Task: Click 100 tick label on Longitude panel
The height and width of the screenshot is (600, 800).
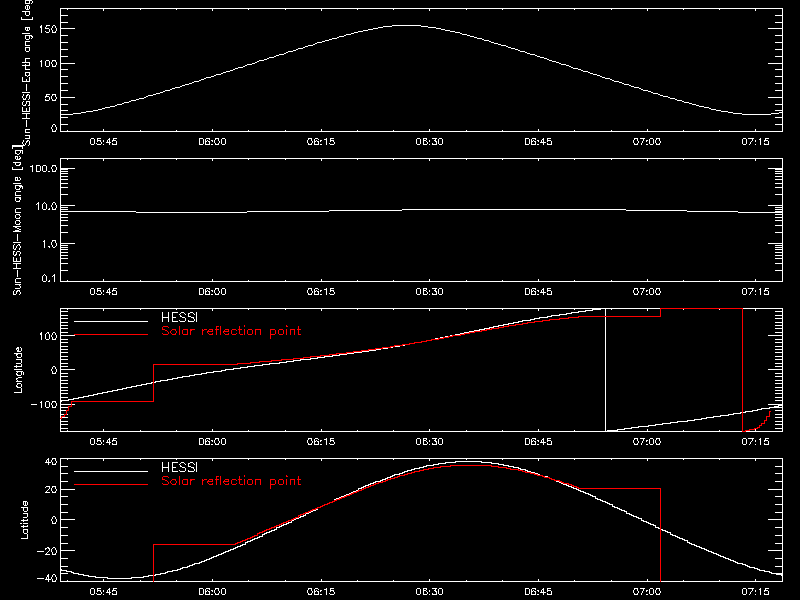Action: coord(48,336)
